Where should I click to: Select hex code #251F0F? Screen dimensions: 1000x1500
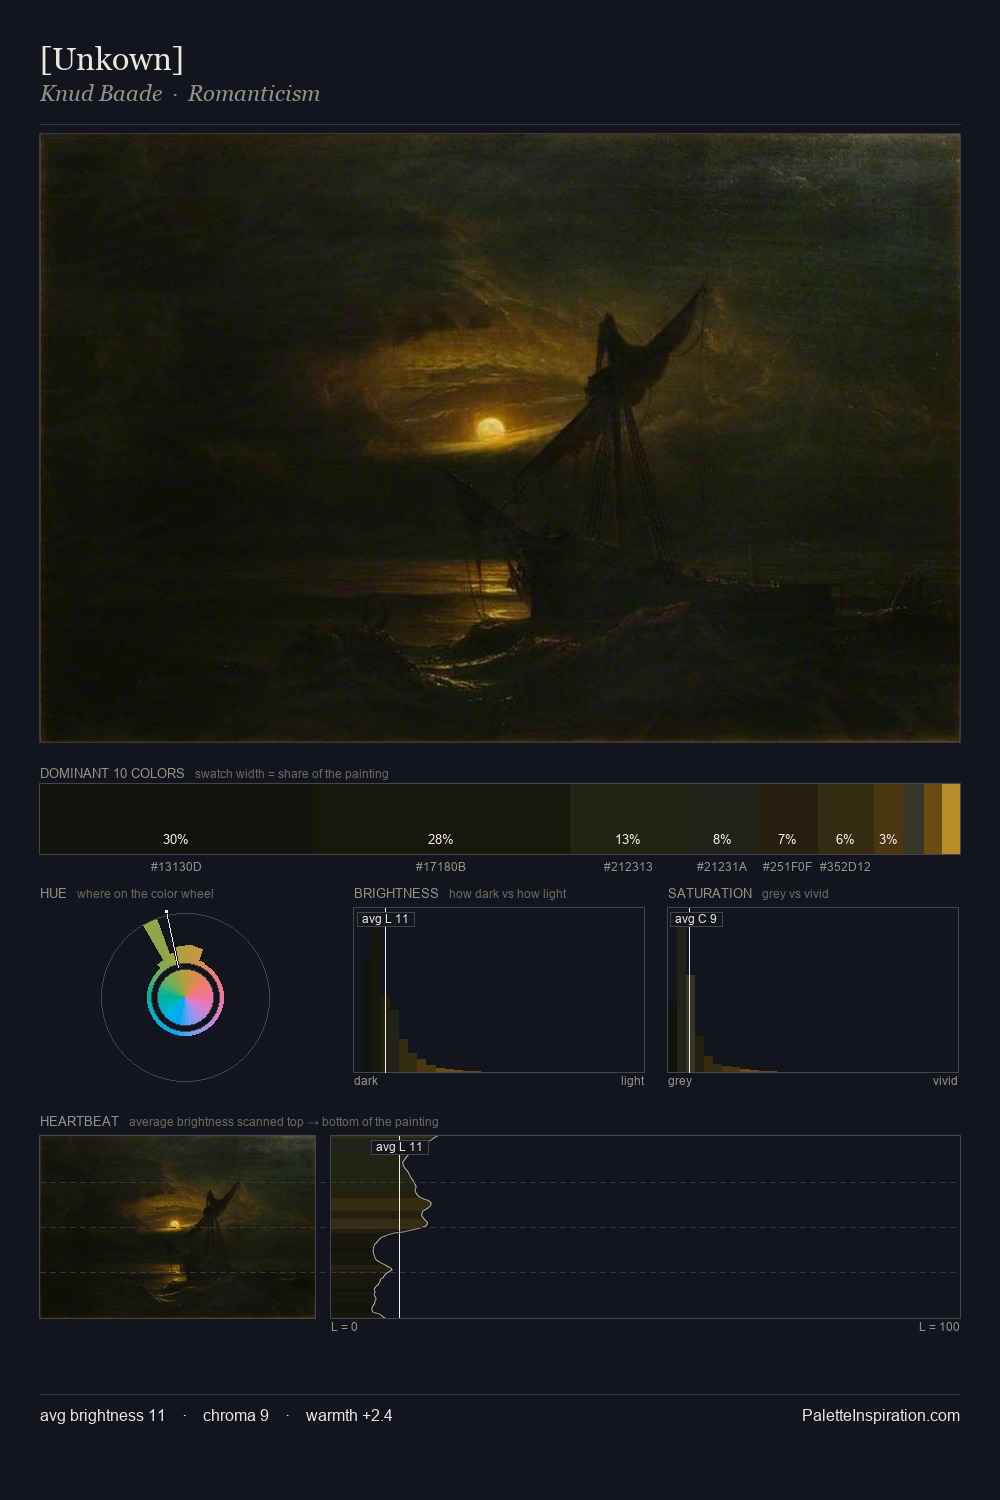point(787,867)
